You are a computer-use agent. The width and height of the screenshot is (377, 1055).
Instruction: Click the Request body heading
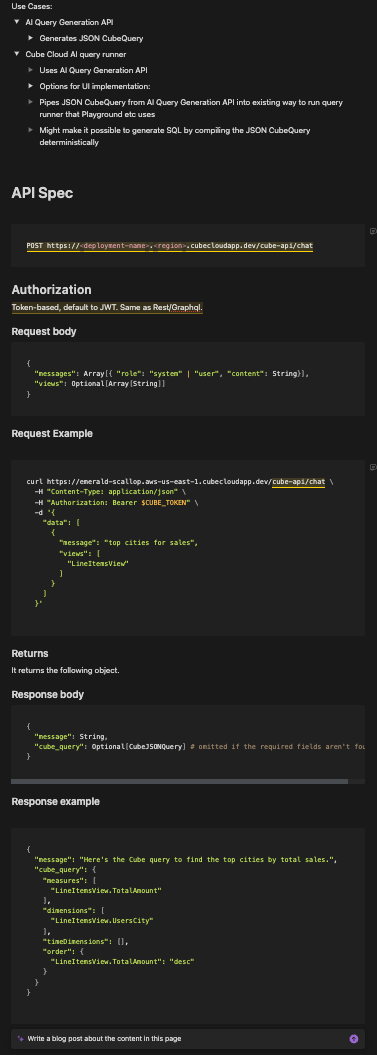coord(44,331)
